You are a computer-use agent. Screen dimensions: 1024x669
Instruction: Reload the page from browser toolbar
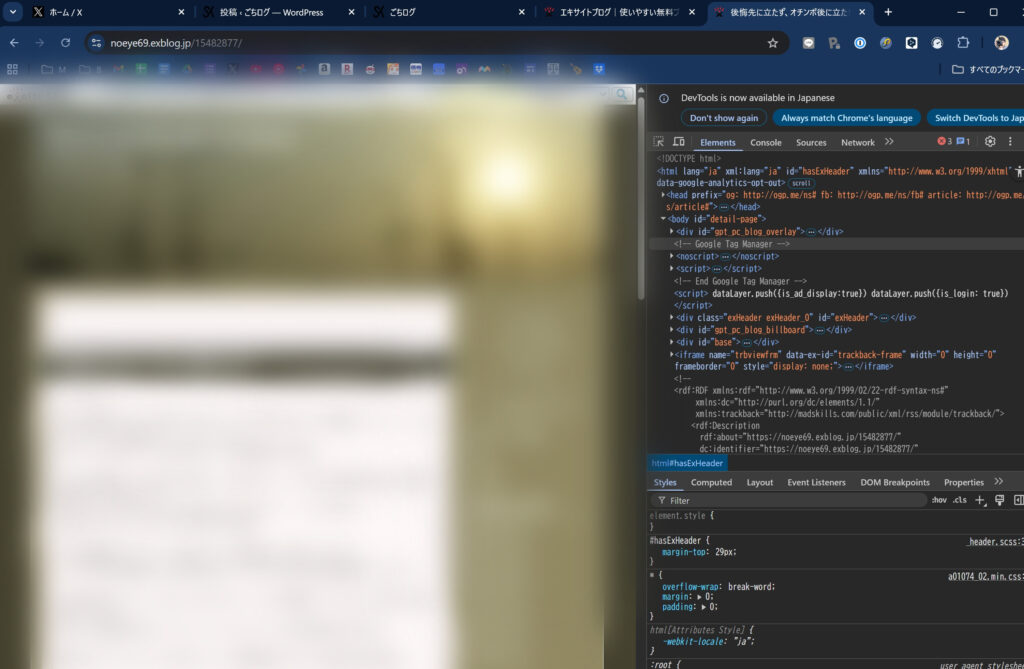(x=66, y=43)
